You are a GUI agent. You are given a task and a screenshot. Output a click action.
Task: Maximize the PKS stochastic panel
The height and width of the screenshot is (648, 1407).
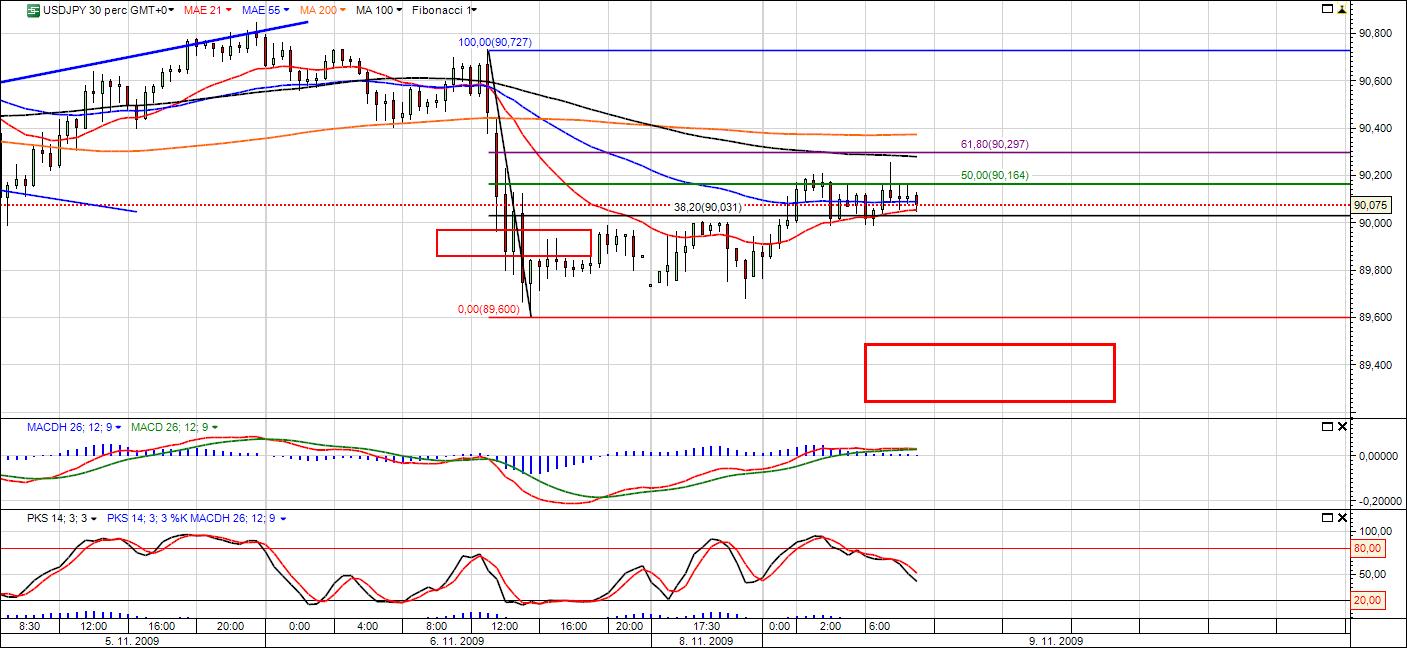click(x=1328, y=518)
